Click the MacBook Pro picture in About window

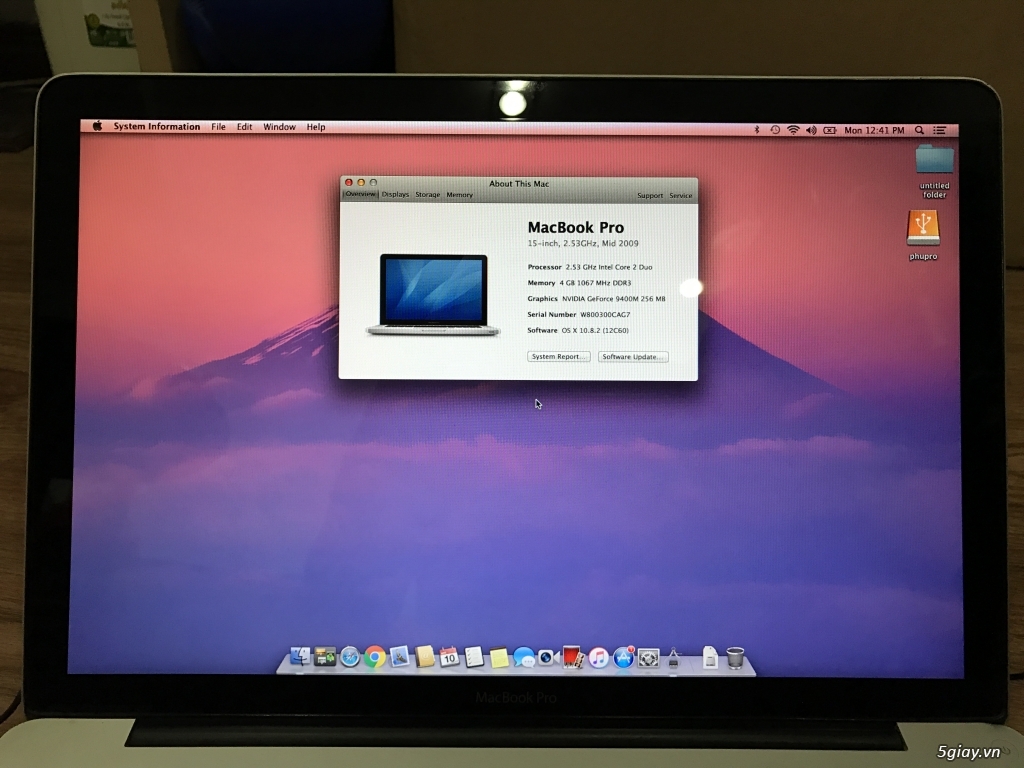tap(432, 295)
